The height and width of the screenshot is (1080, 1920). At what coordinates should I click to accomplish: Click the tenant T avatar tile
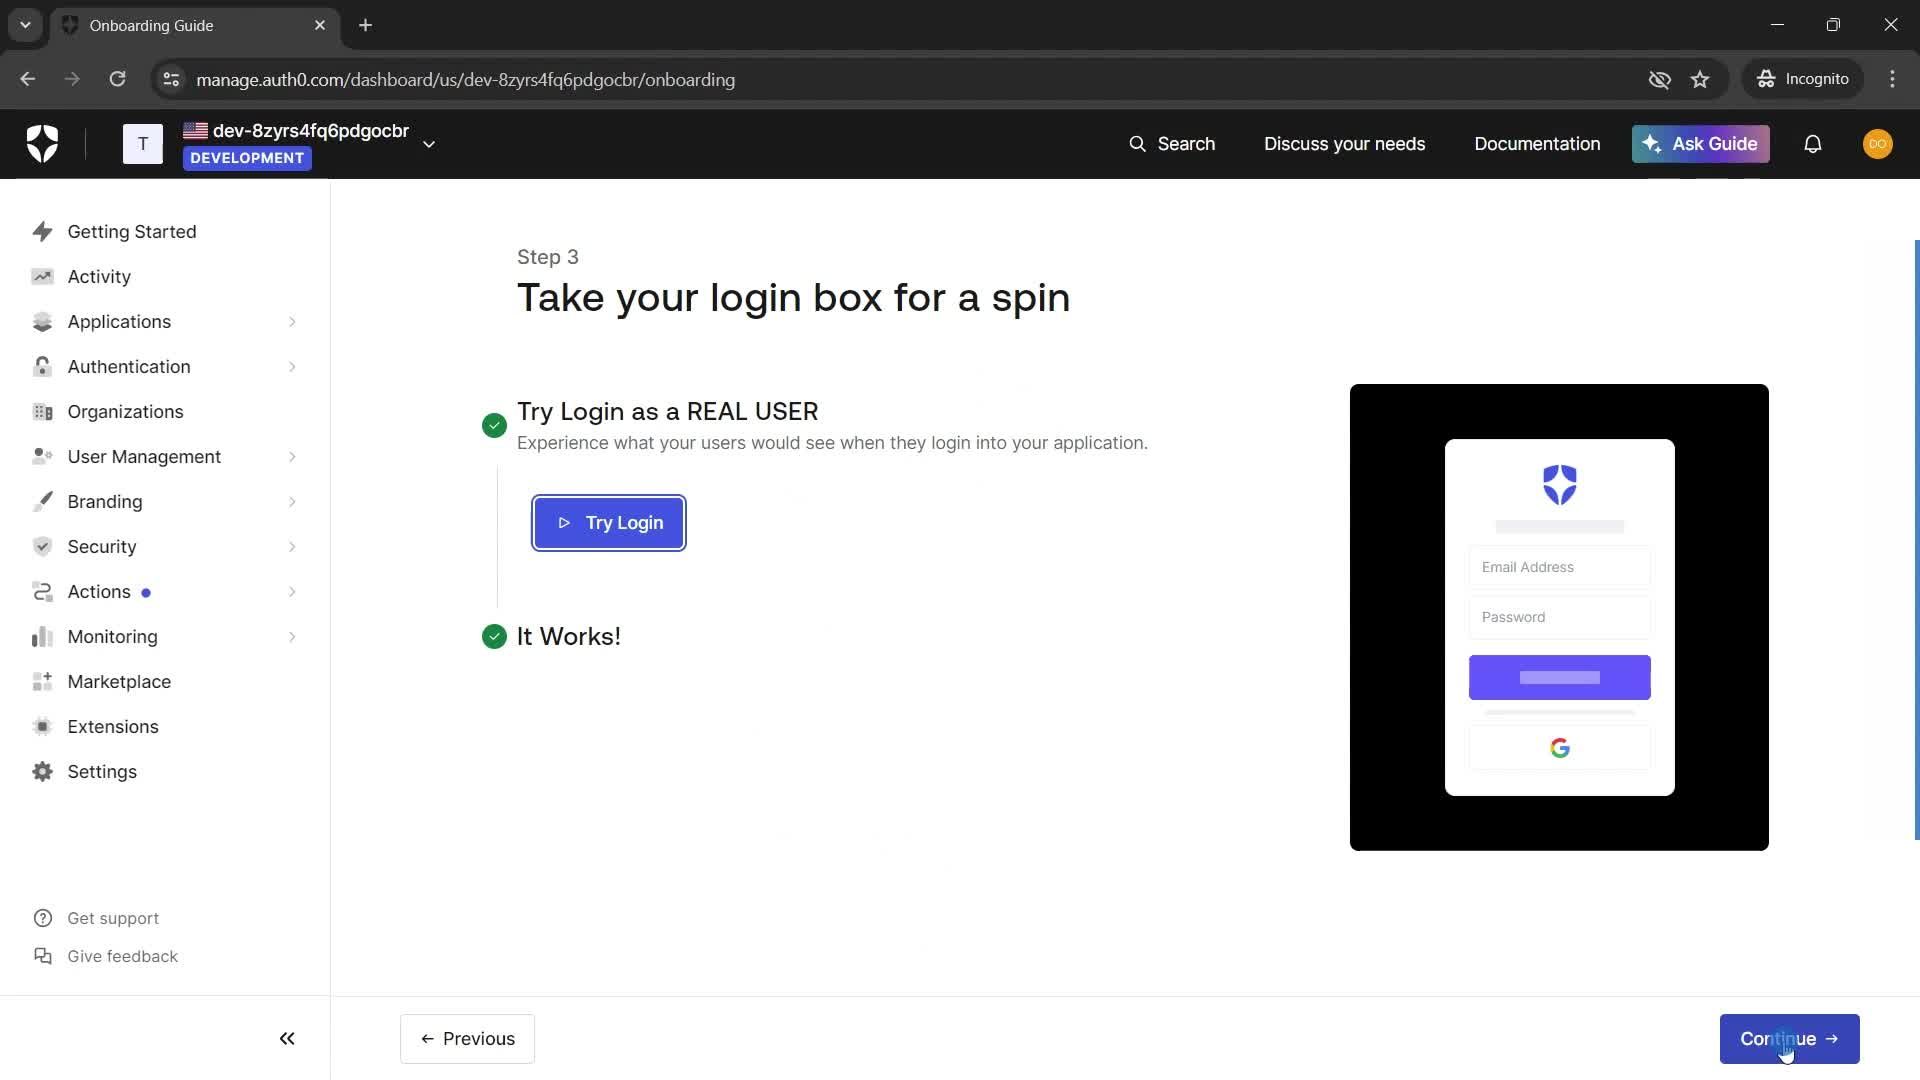(x=143, y=144)
